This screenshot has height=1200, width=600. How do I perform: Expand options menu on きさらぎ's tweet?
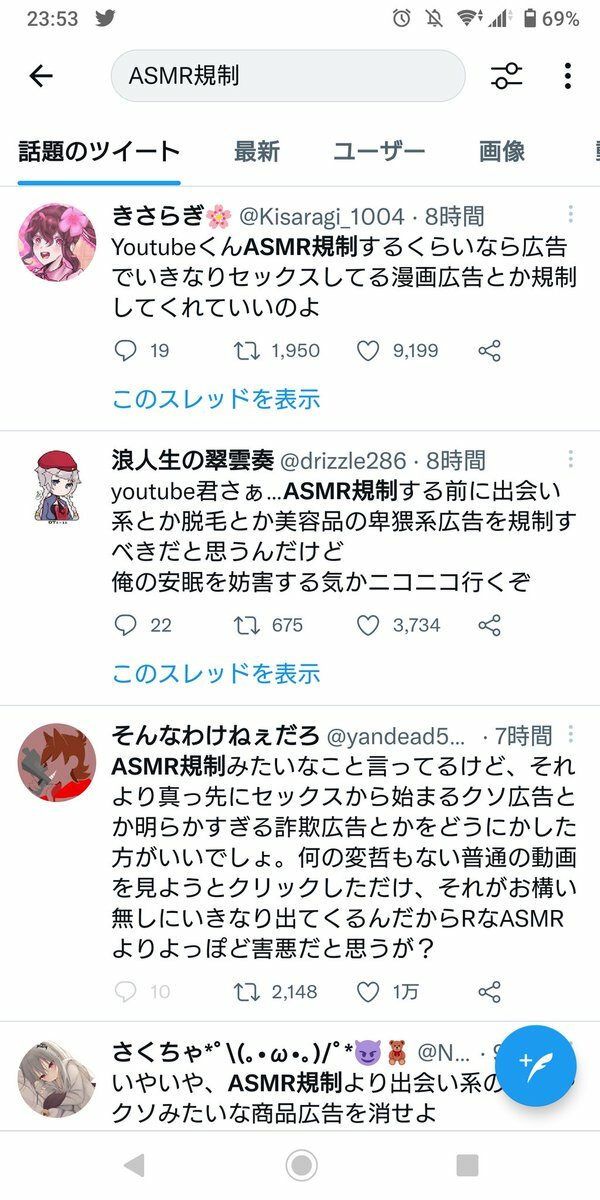click(571, 215)
